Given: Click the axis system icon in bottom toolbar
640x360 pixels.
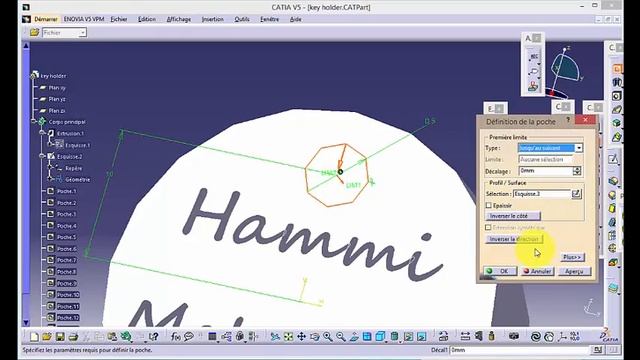Looking at the screenshot, I should pos(563,337).
